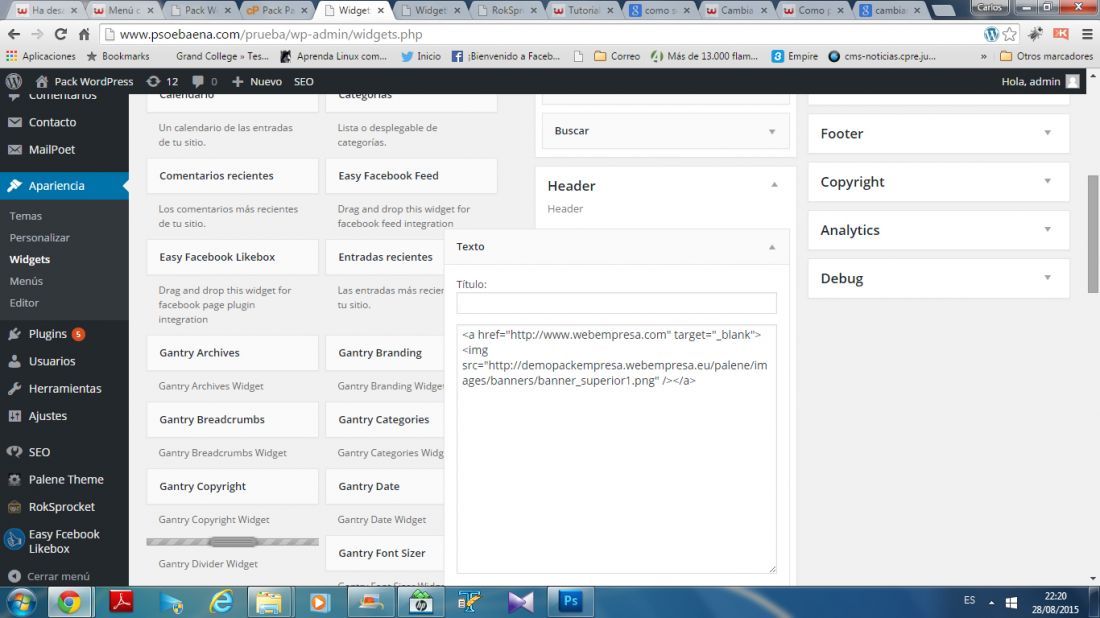Open the updates counter showing 12
1100x618 pixels.
pos(162,81)
